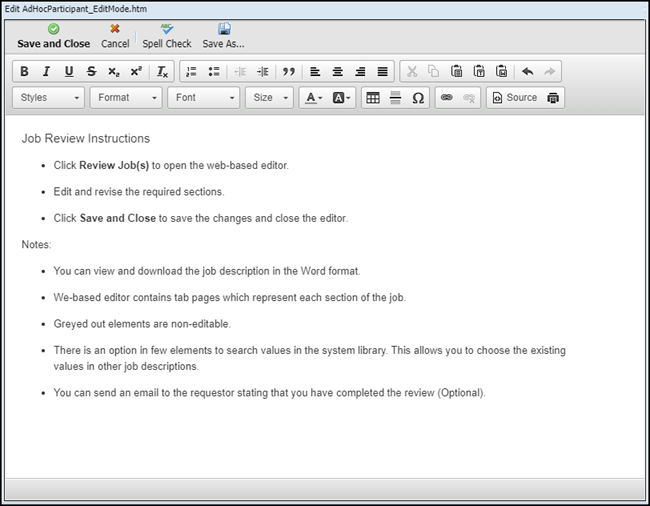Cancel the editing session
Viewport: 650px width, 506px height.
115,36
